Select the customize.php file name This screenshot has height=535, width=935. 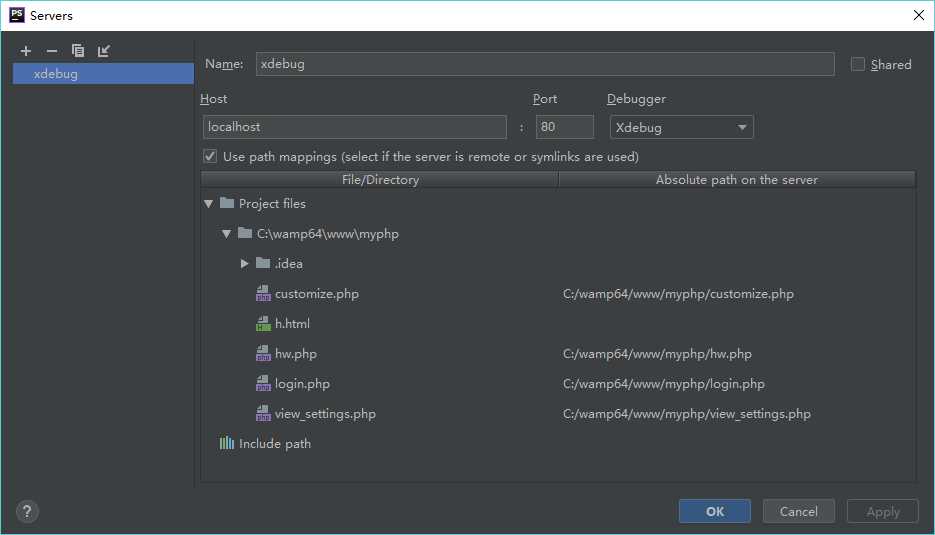coord(317,293)
